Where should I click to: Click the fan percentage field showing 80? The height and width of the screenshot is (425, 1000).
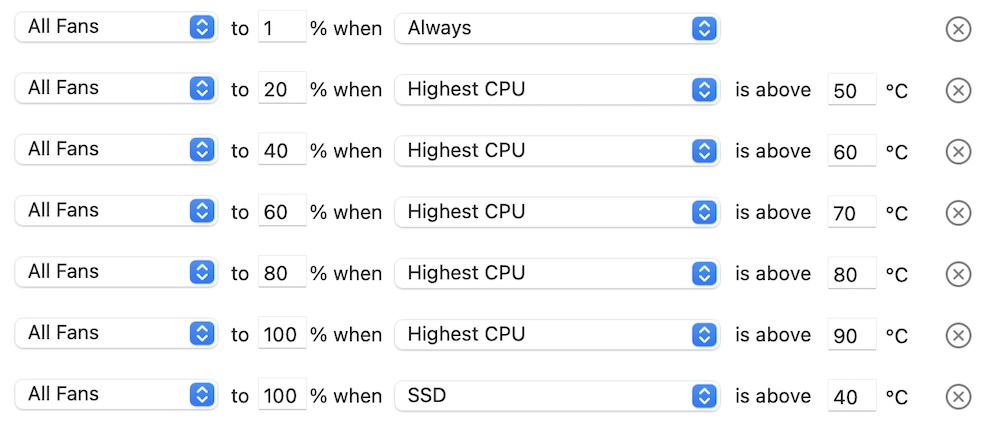point(281,274)
